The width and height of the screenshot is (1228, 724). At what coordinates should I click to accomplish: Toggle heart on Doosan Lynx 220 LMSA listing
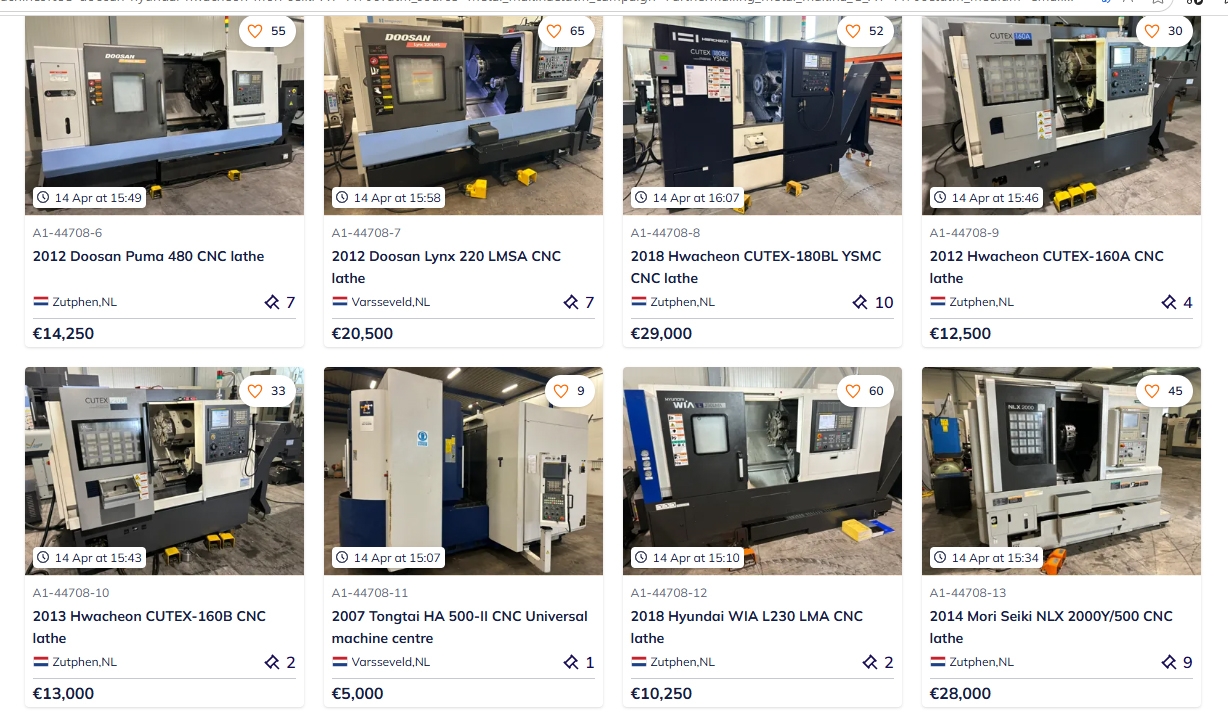point(554,31)
